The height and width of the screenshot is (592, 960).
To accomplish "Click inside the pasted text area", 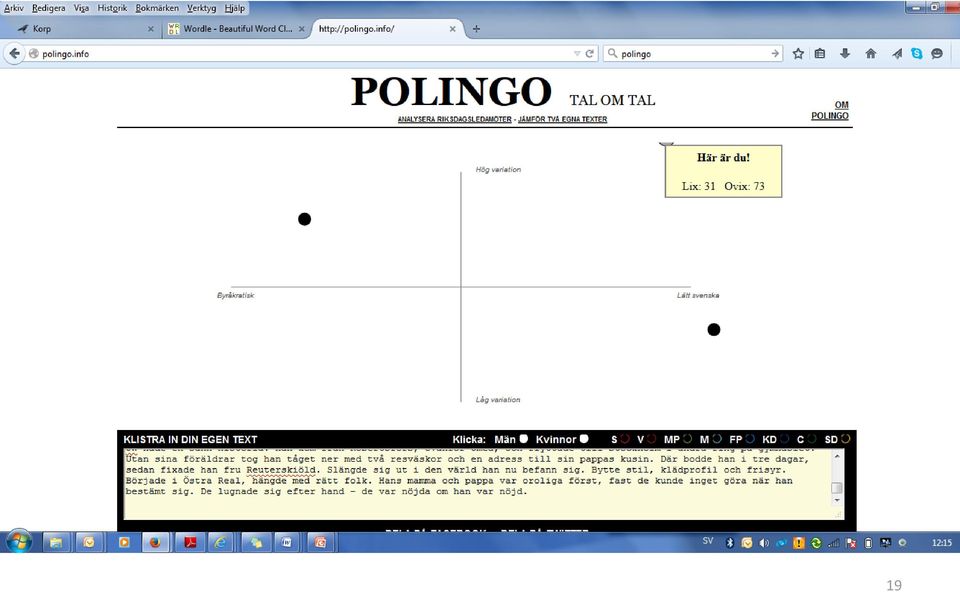I will [x=478, y=484].
